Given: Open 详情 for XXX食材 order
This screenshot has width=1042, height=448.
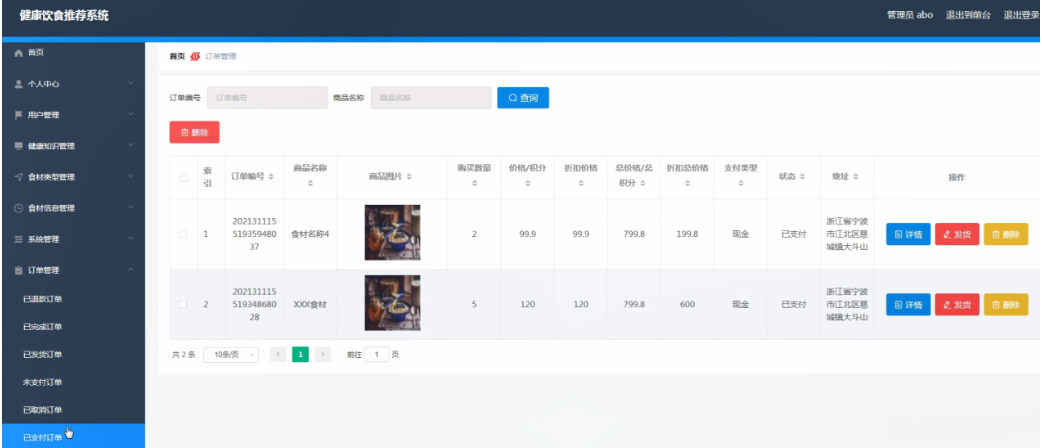Looking at the screenshot, I should (x=908, y=304).
